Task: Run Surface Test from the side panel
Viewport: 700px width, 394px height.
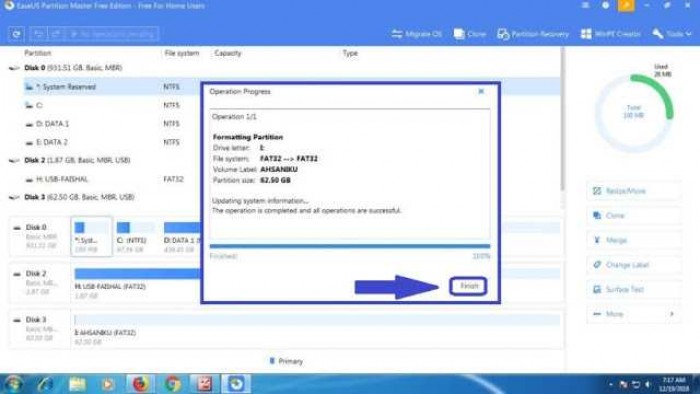Action: pyautogui.click(x=633, y=289)
